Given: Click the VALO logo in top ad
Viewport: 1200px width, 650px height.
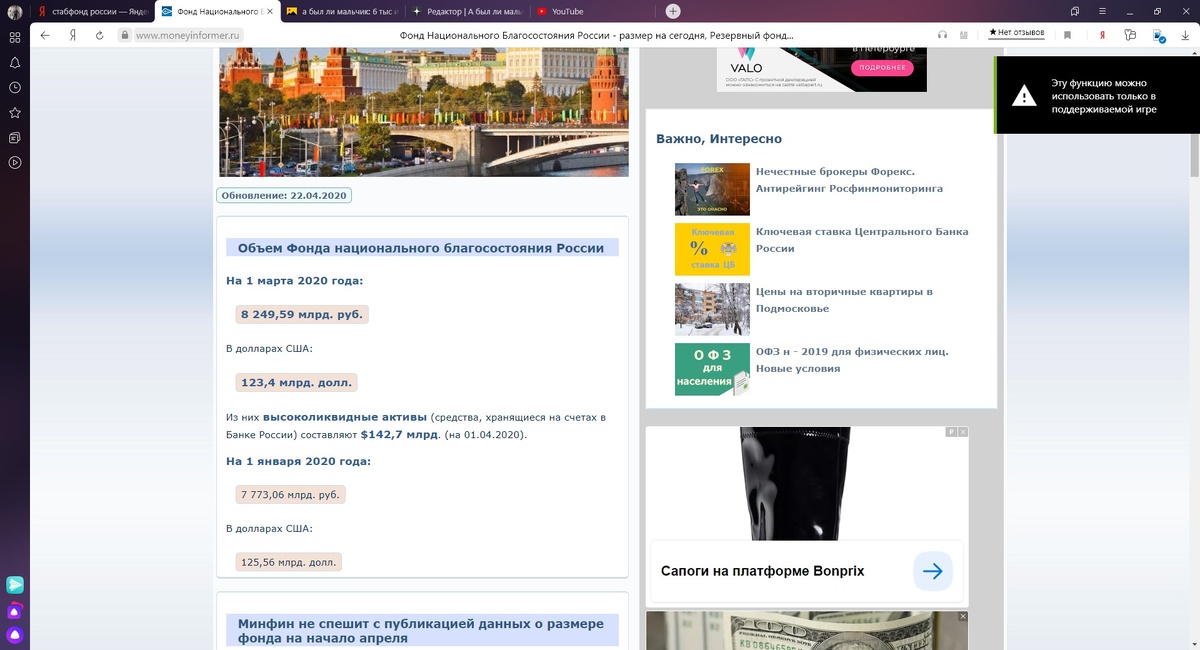Looking at the screenshot, I should click(x=745, y=60).
